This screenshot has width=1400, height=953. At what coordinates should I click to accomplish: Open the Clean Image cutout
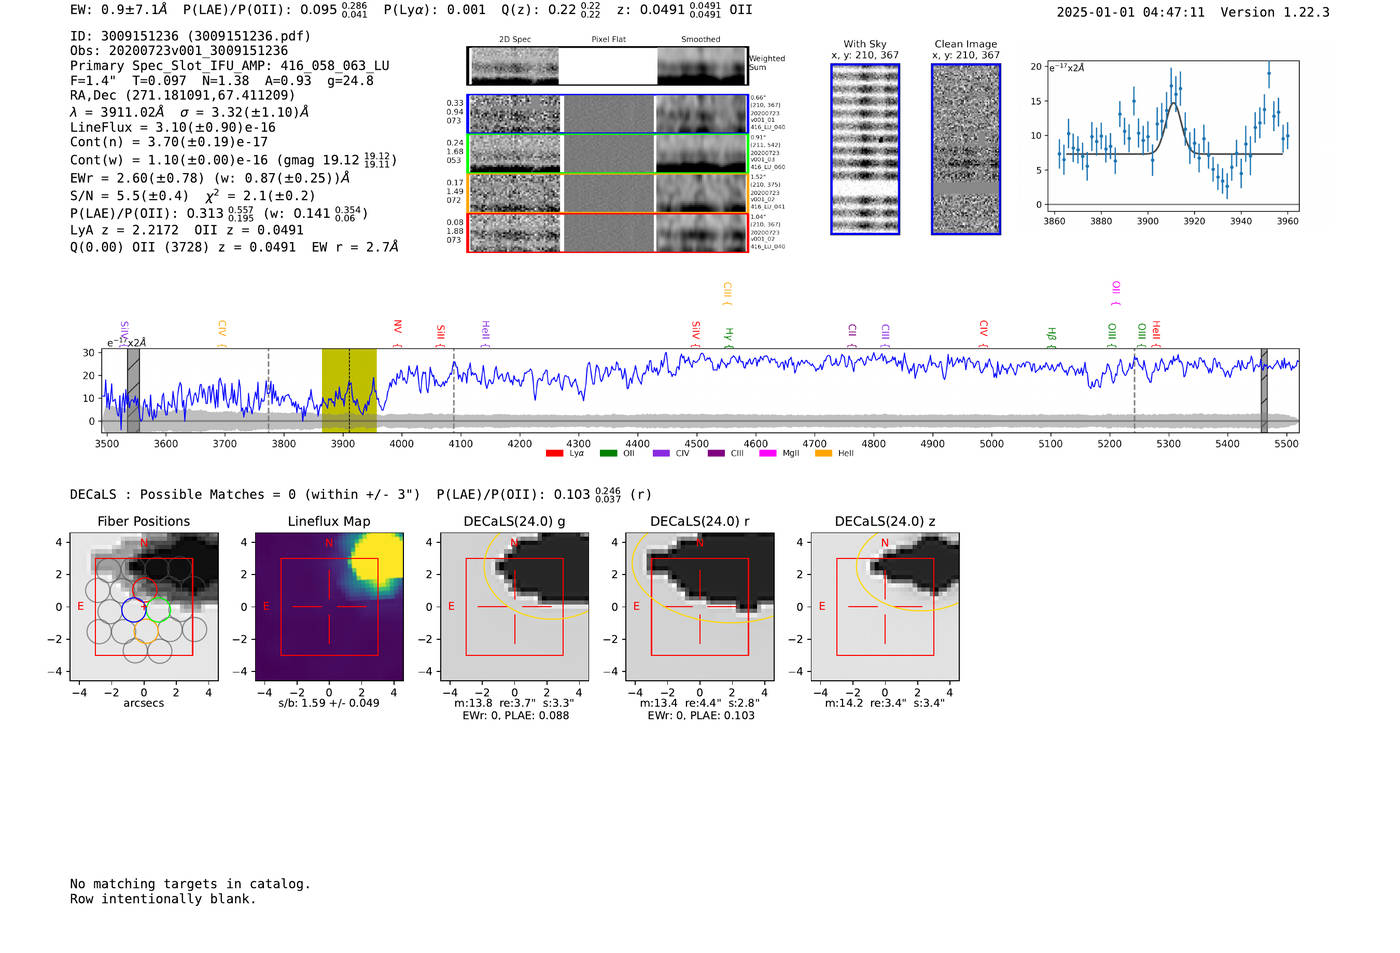pos(966,149)
